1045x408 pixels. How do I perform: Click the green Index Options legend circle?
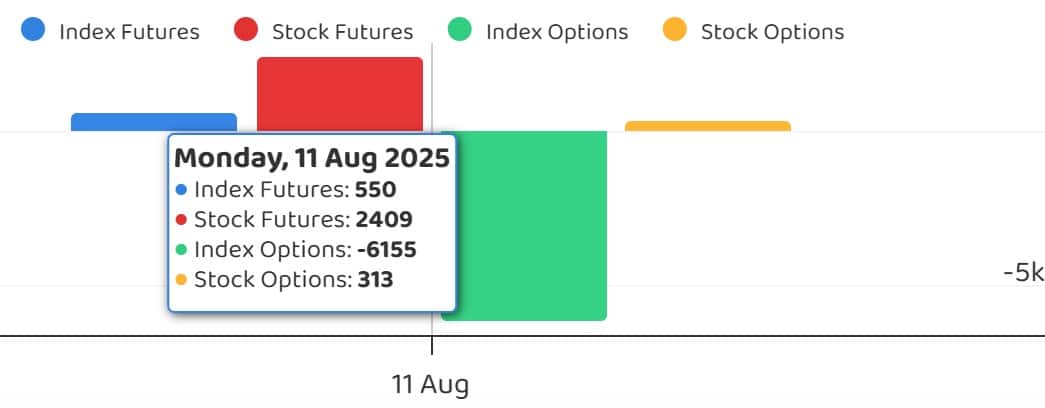pyautogui.click(x=460, y=29)
